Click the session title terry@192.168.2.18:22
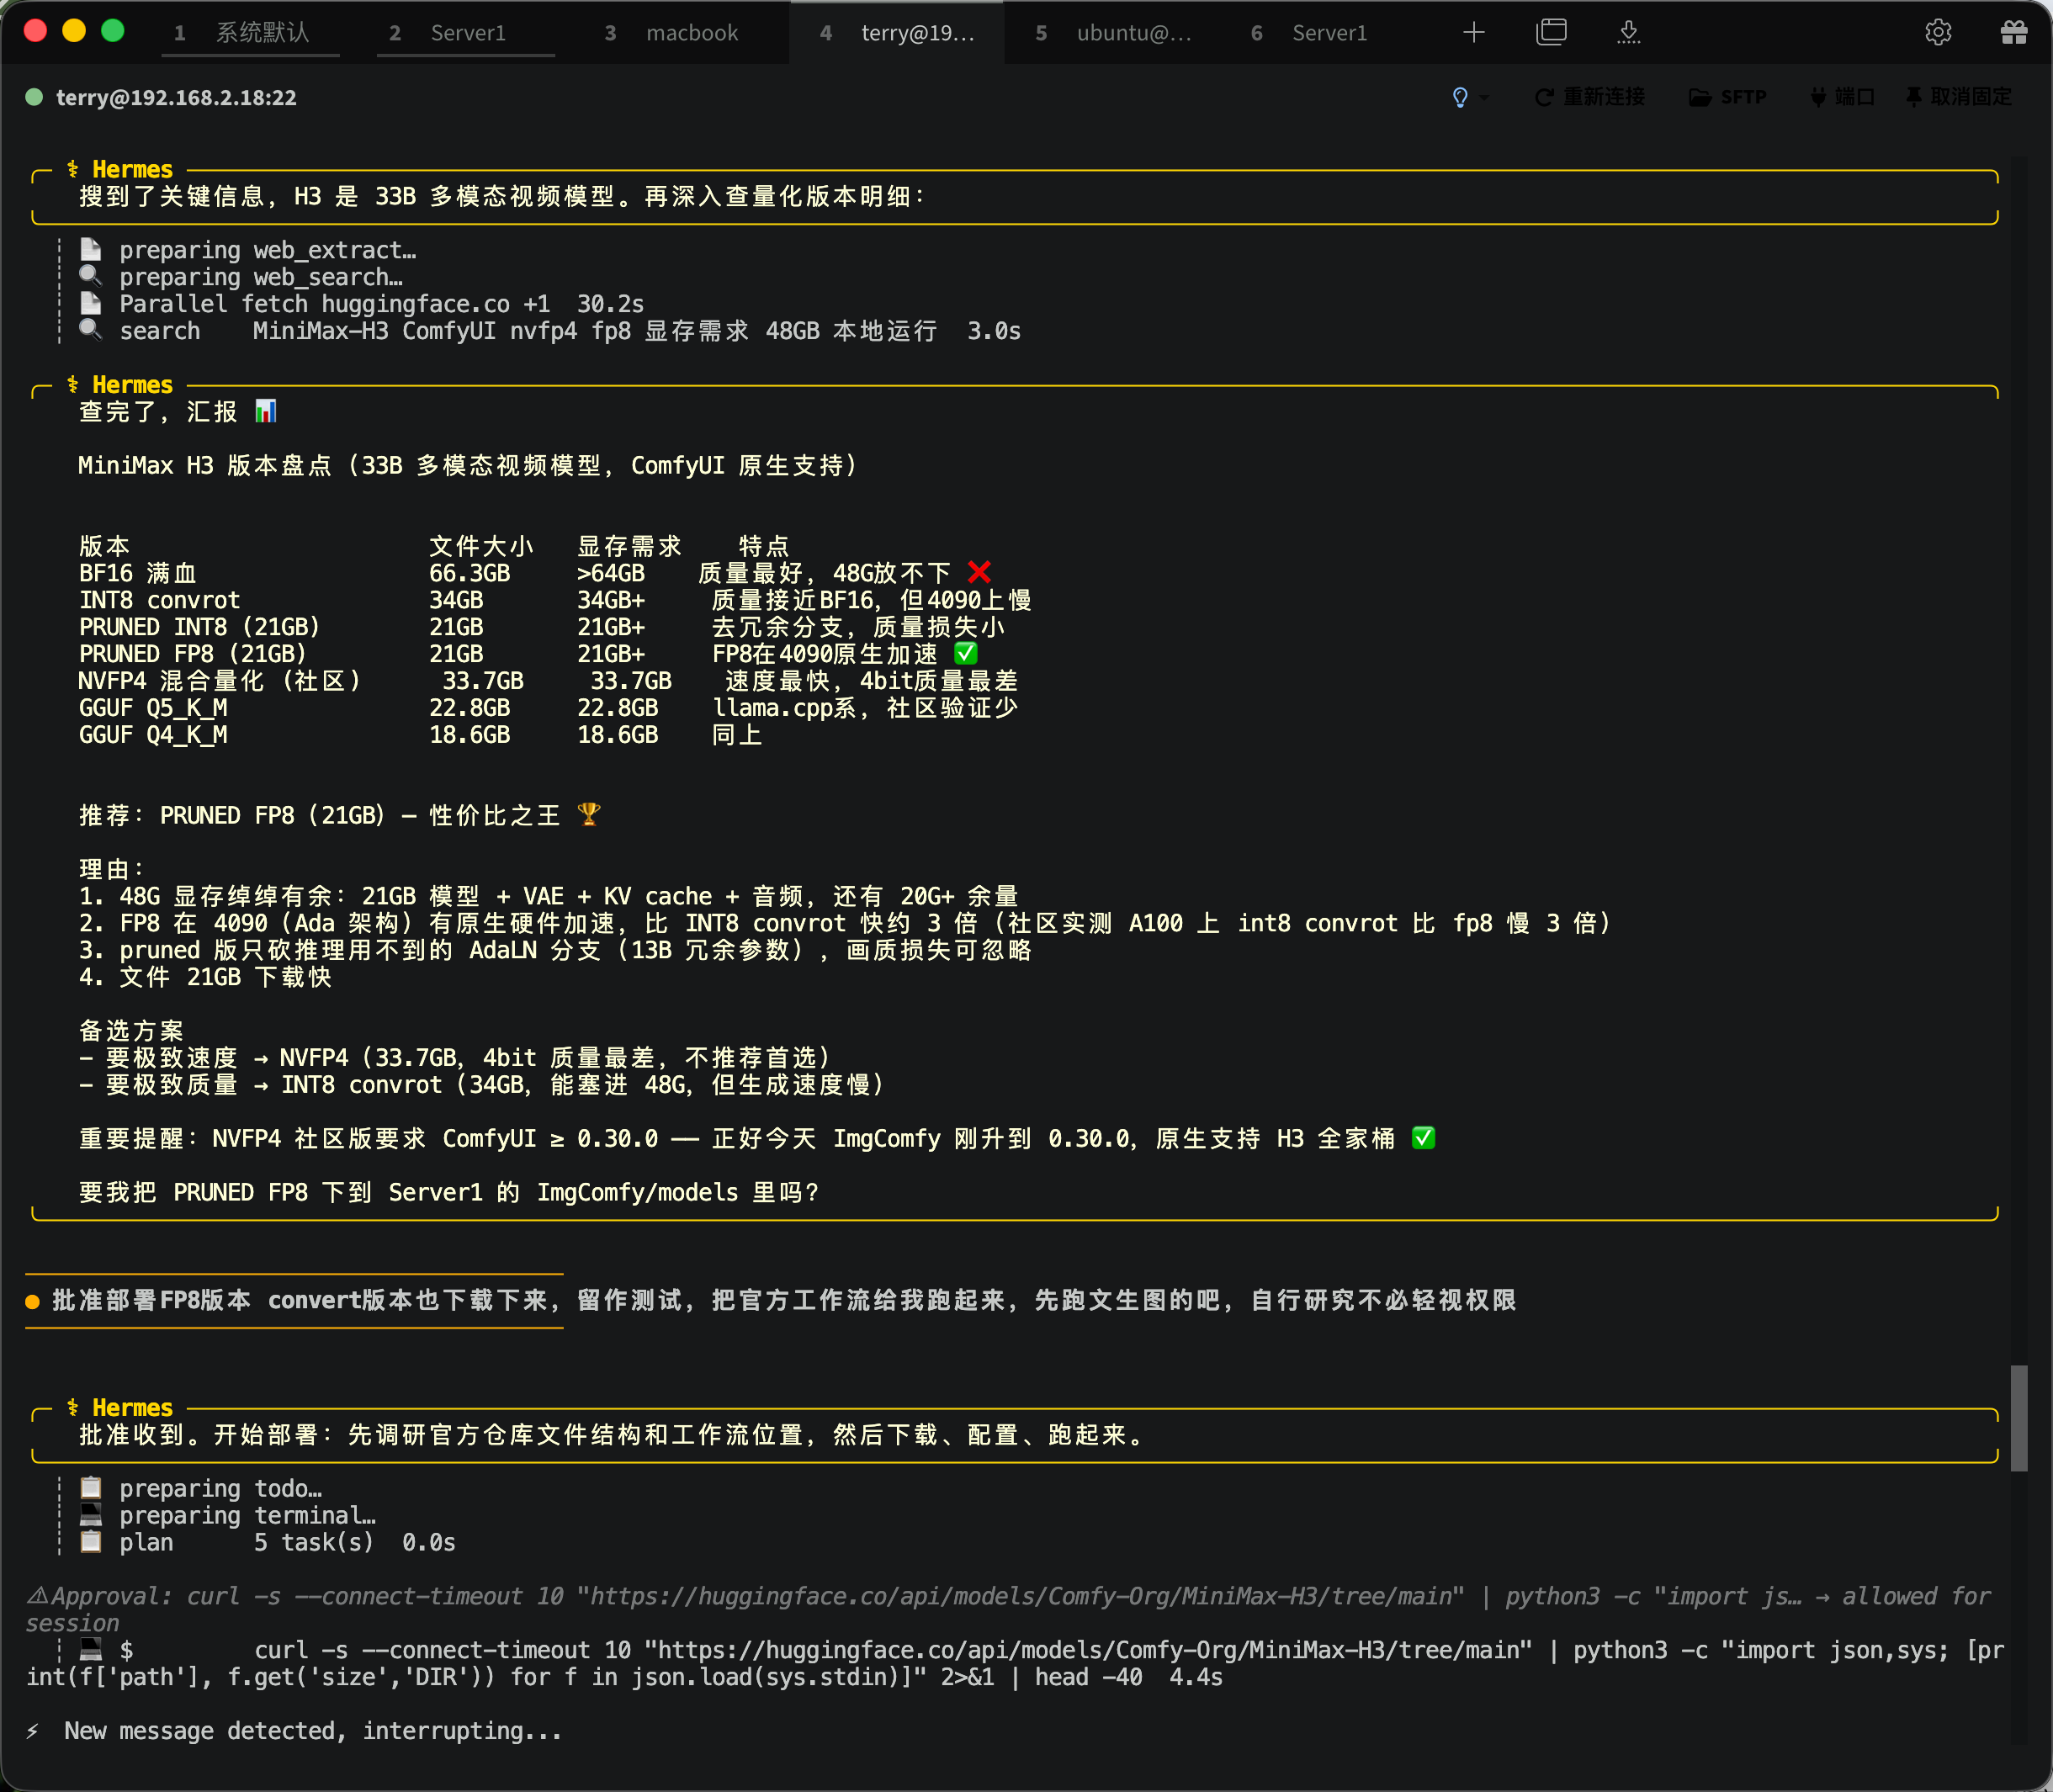Viewport: 2053px width, 1792px height. coord(176,97)
